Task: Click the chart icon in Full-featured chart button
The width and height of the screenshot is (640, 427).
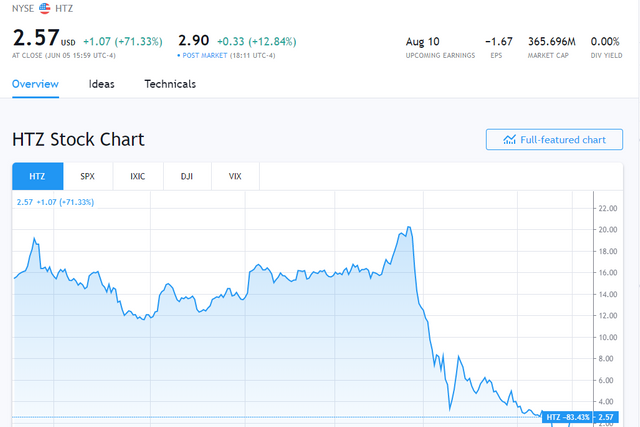Action: coord(510,140)
